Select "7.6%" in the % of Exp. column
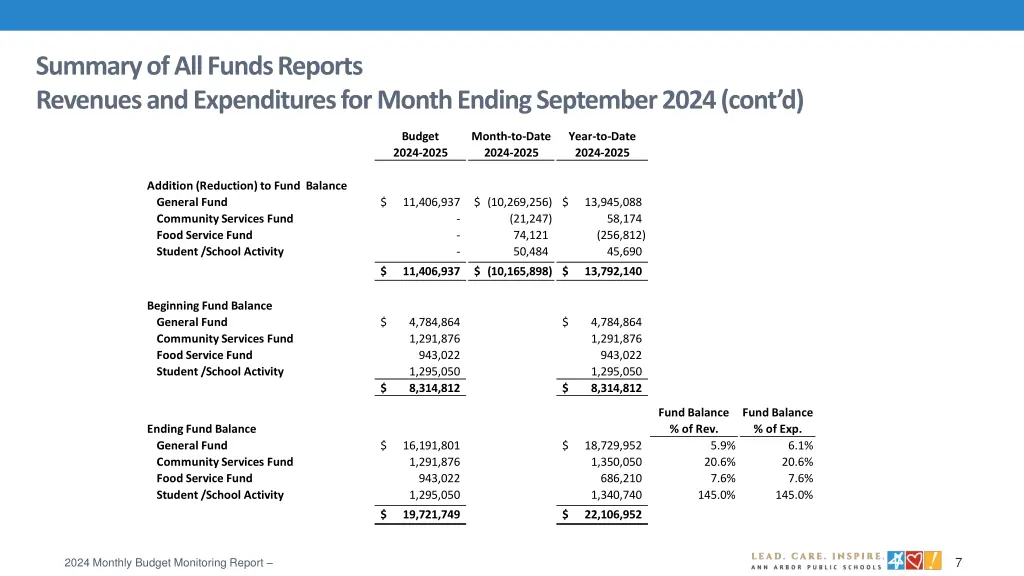 point(801,478)
